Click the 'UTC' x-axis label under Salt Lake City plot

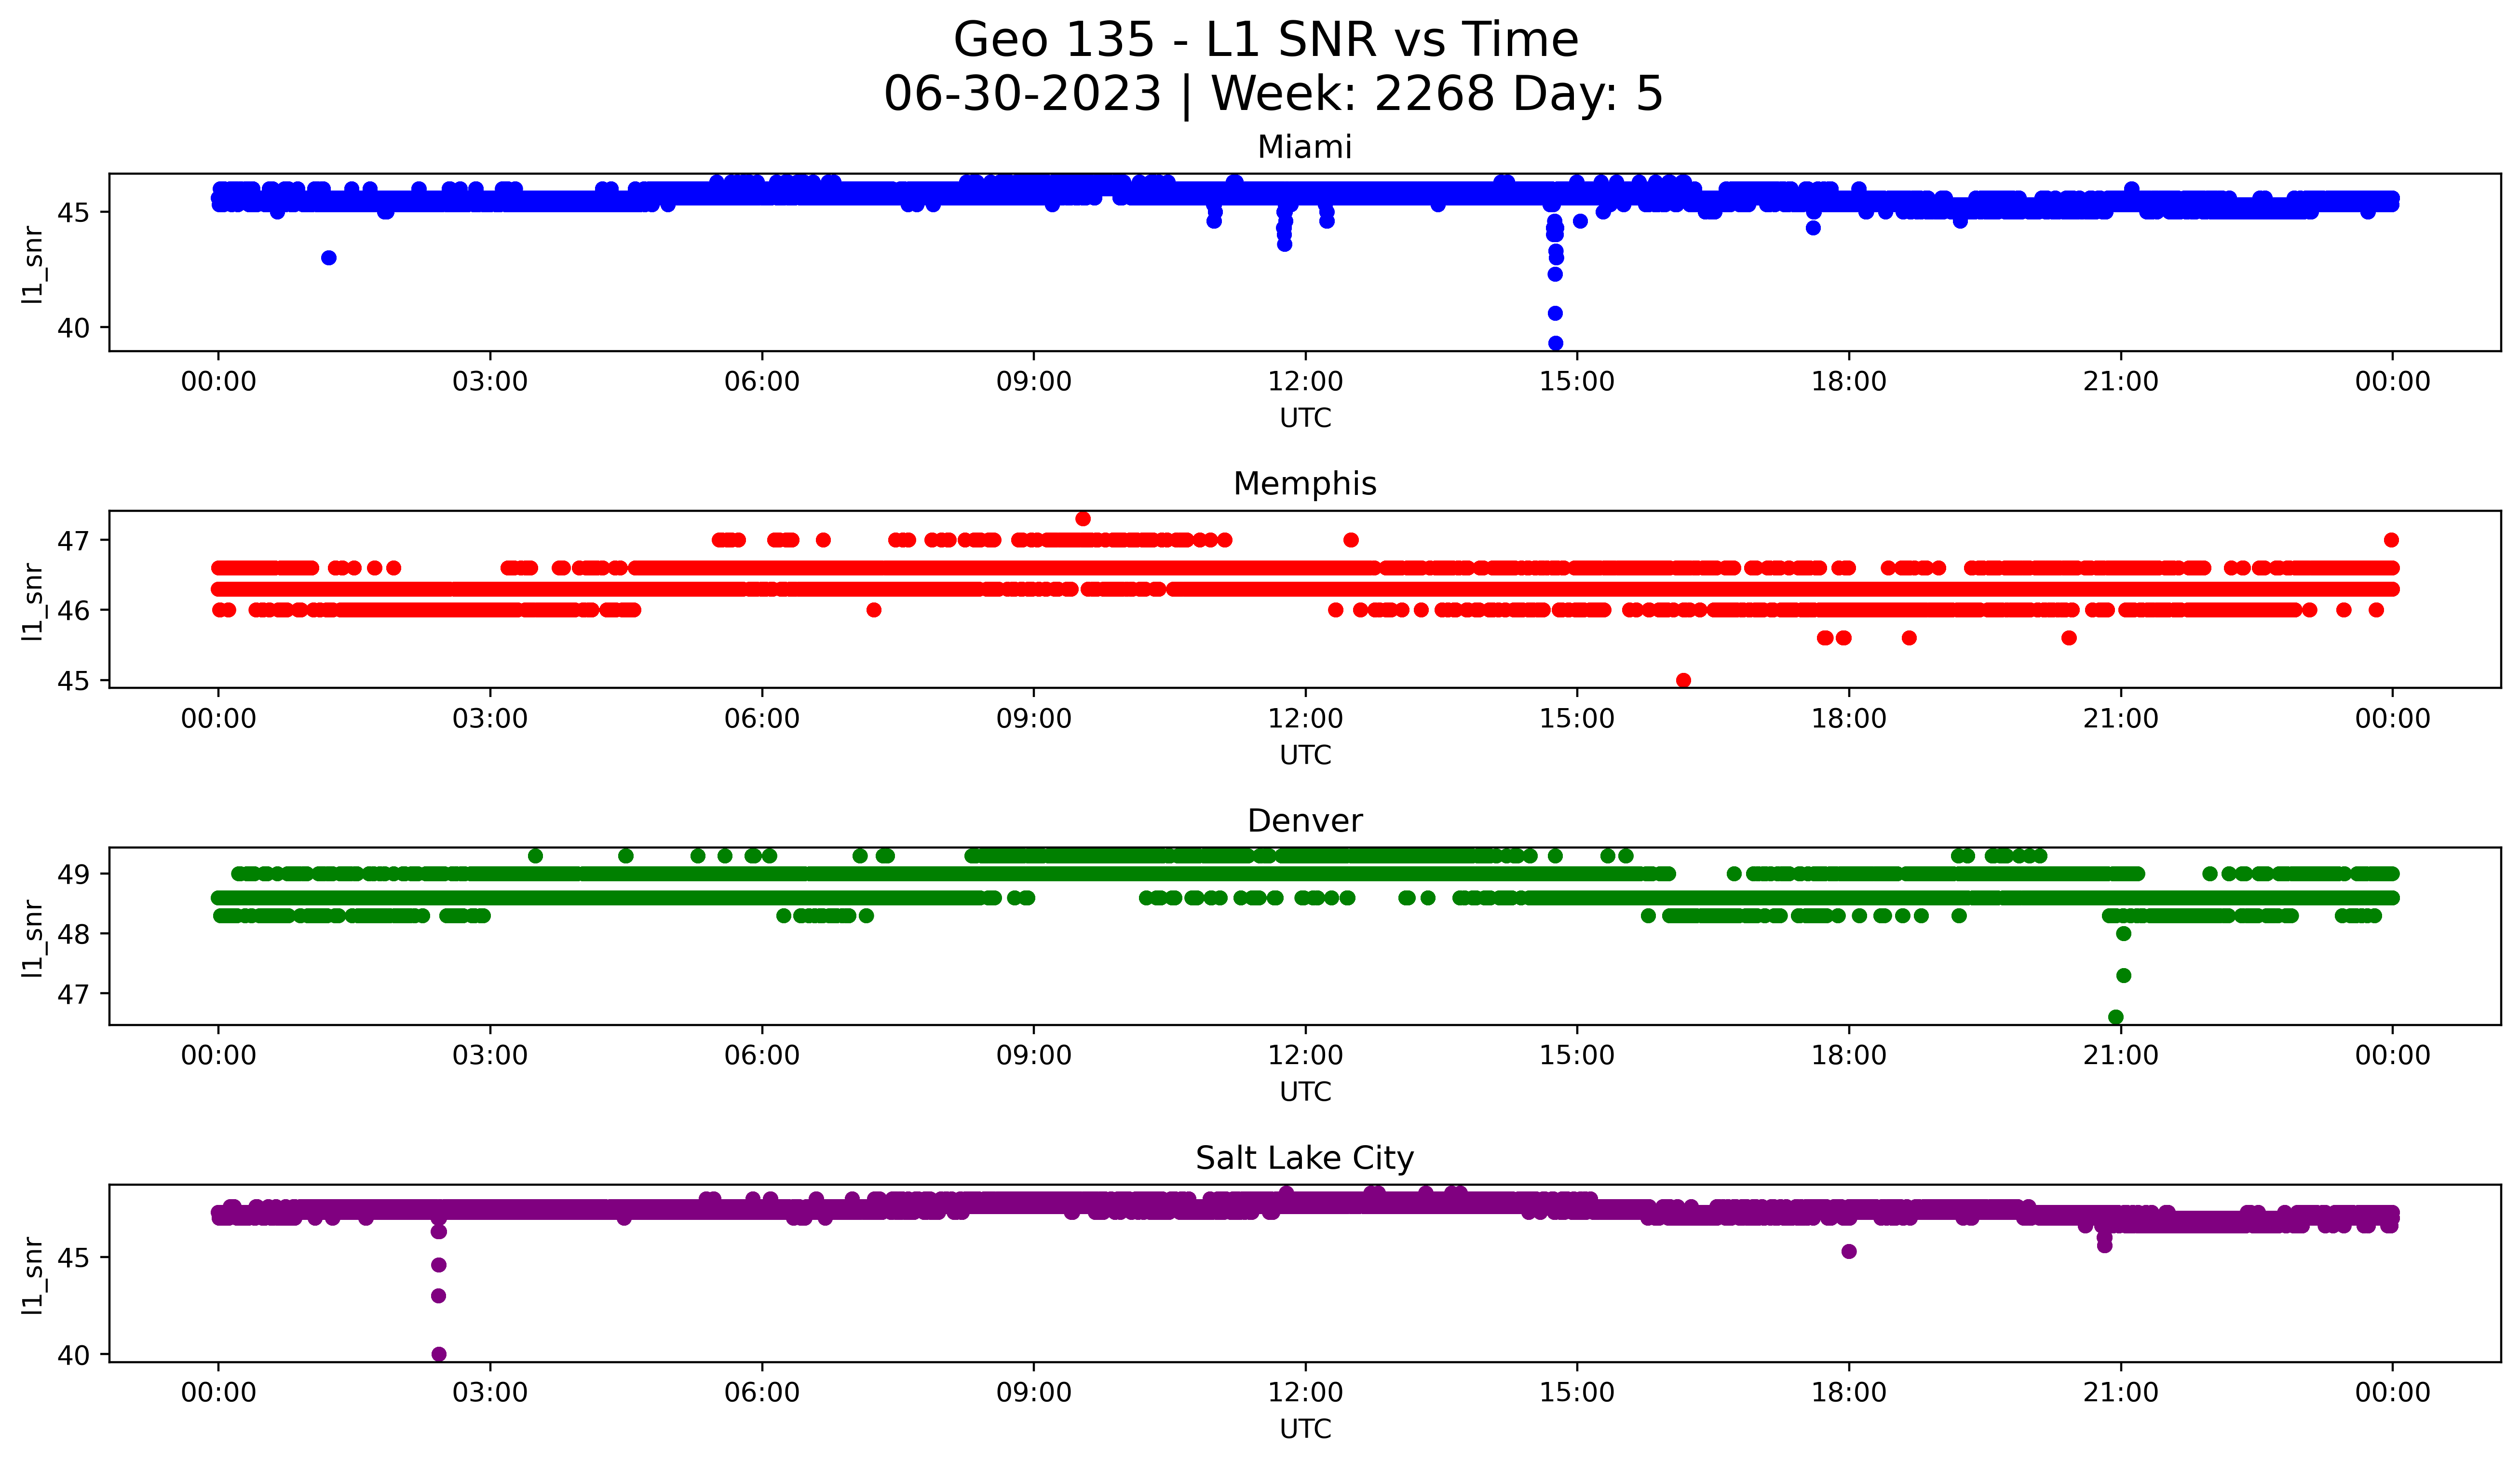1305,1429
